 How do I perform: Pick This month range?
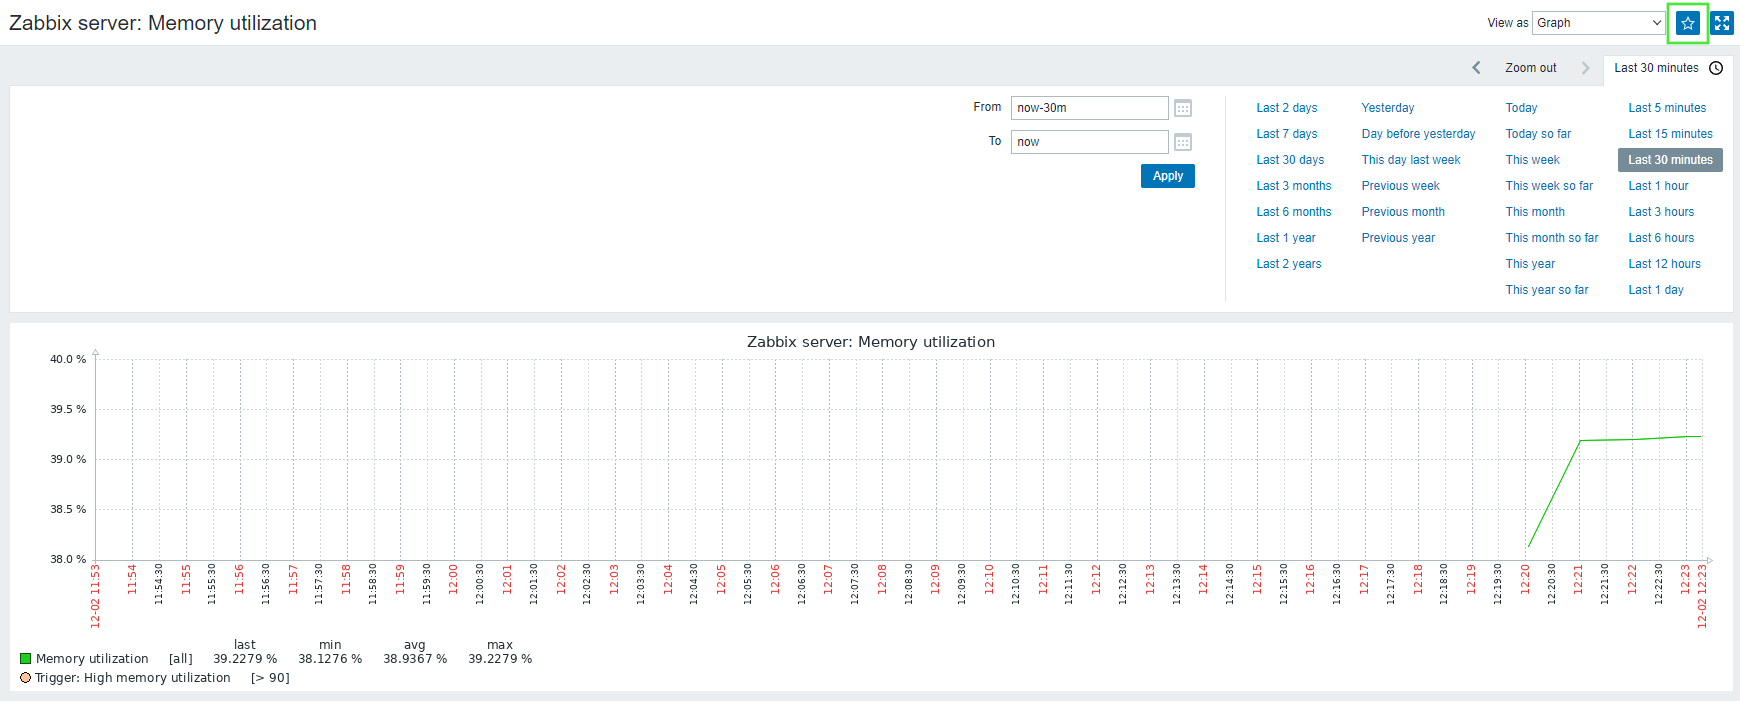(x=1535, y=212)
